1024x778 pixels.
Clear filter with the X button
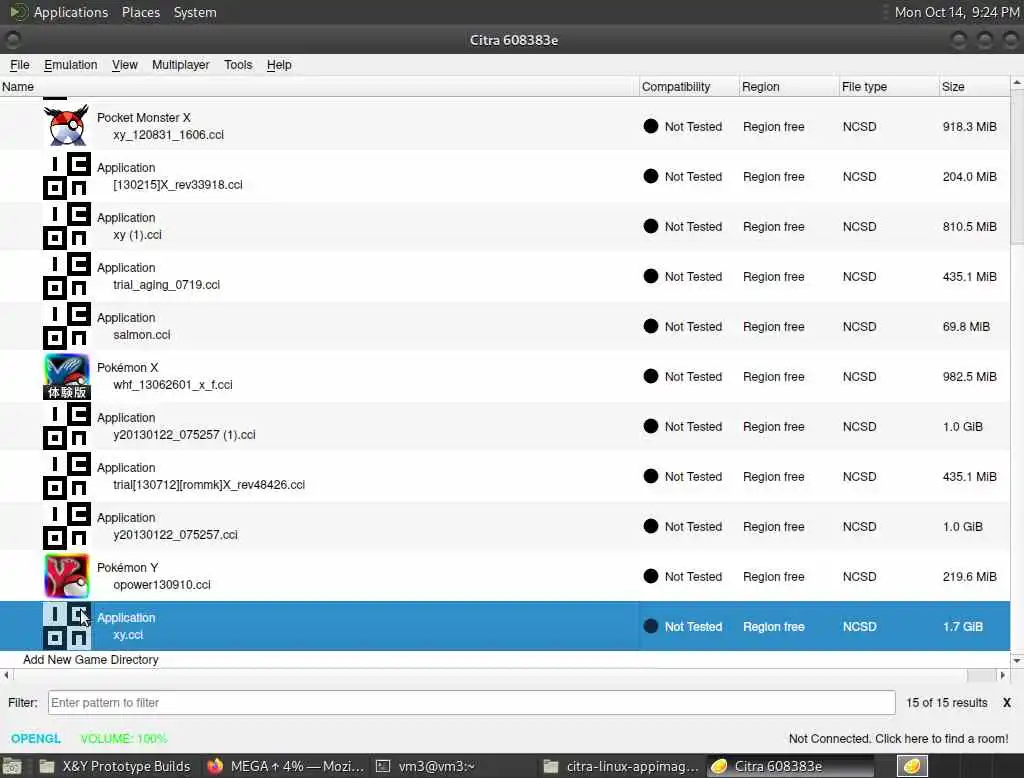coord(1006,702)
